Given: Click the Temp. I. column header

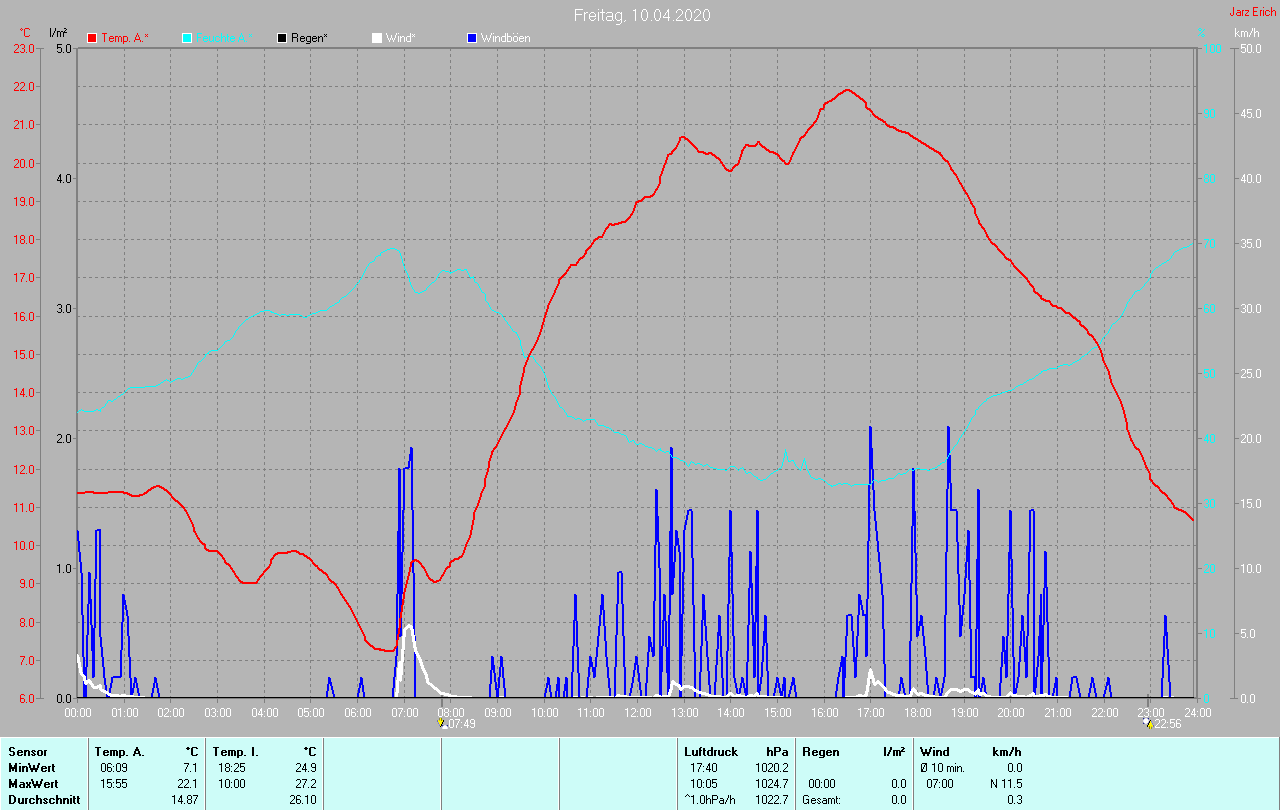Looking at the screenshot, I should [x=236, y=752].
